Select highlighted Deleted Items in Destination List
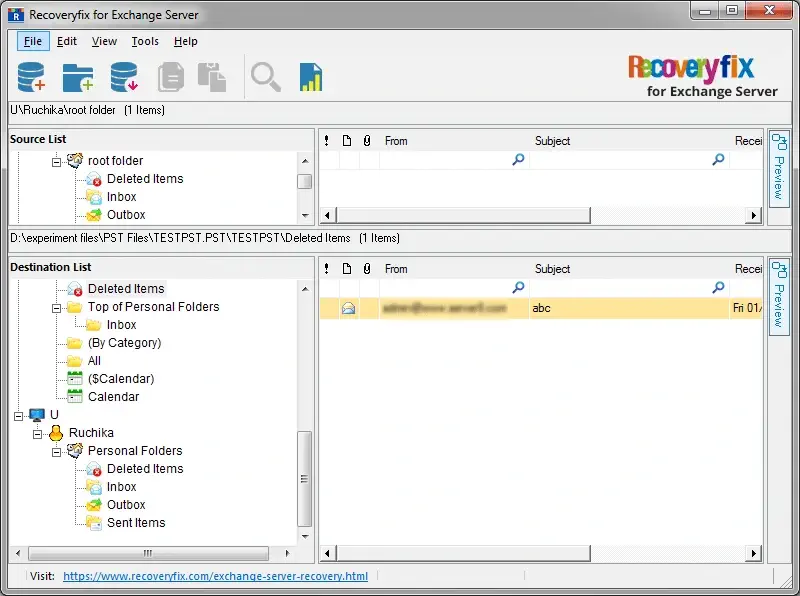The height and width of the screenshot is (596, 800). pos(126,288)
